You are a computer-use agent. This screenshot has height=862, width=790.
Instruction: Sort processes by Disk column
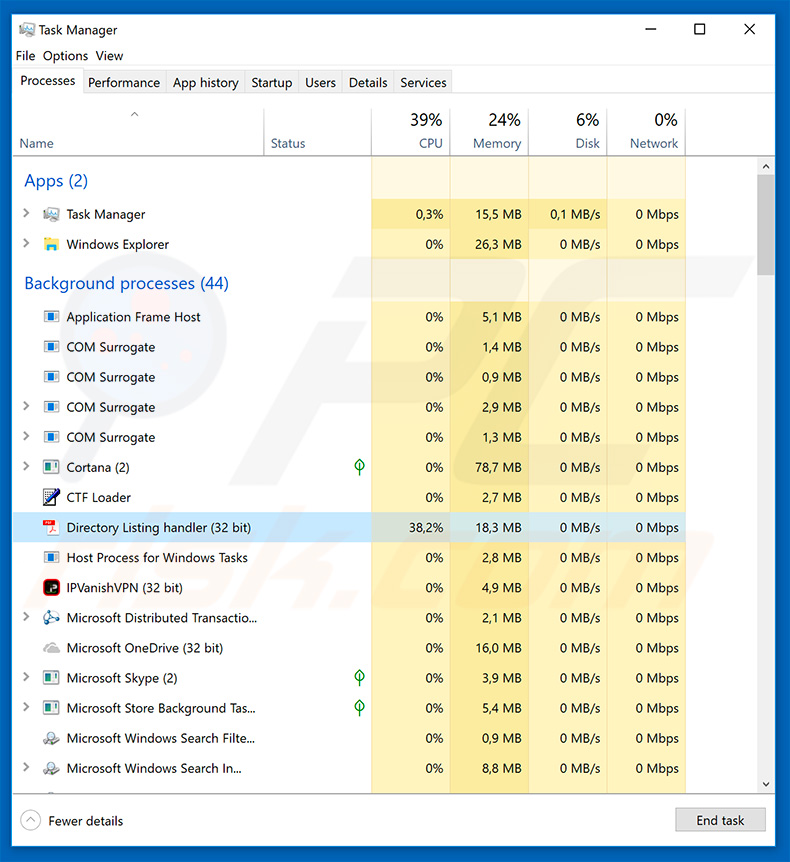tap(568, 132)
